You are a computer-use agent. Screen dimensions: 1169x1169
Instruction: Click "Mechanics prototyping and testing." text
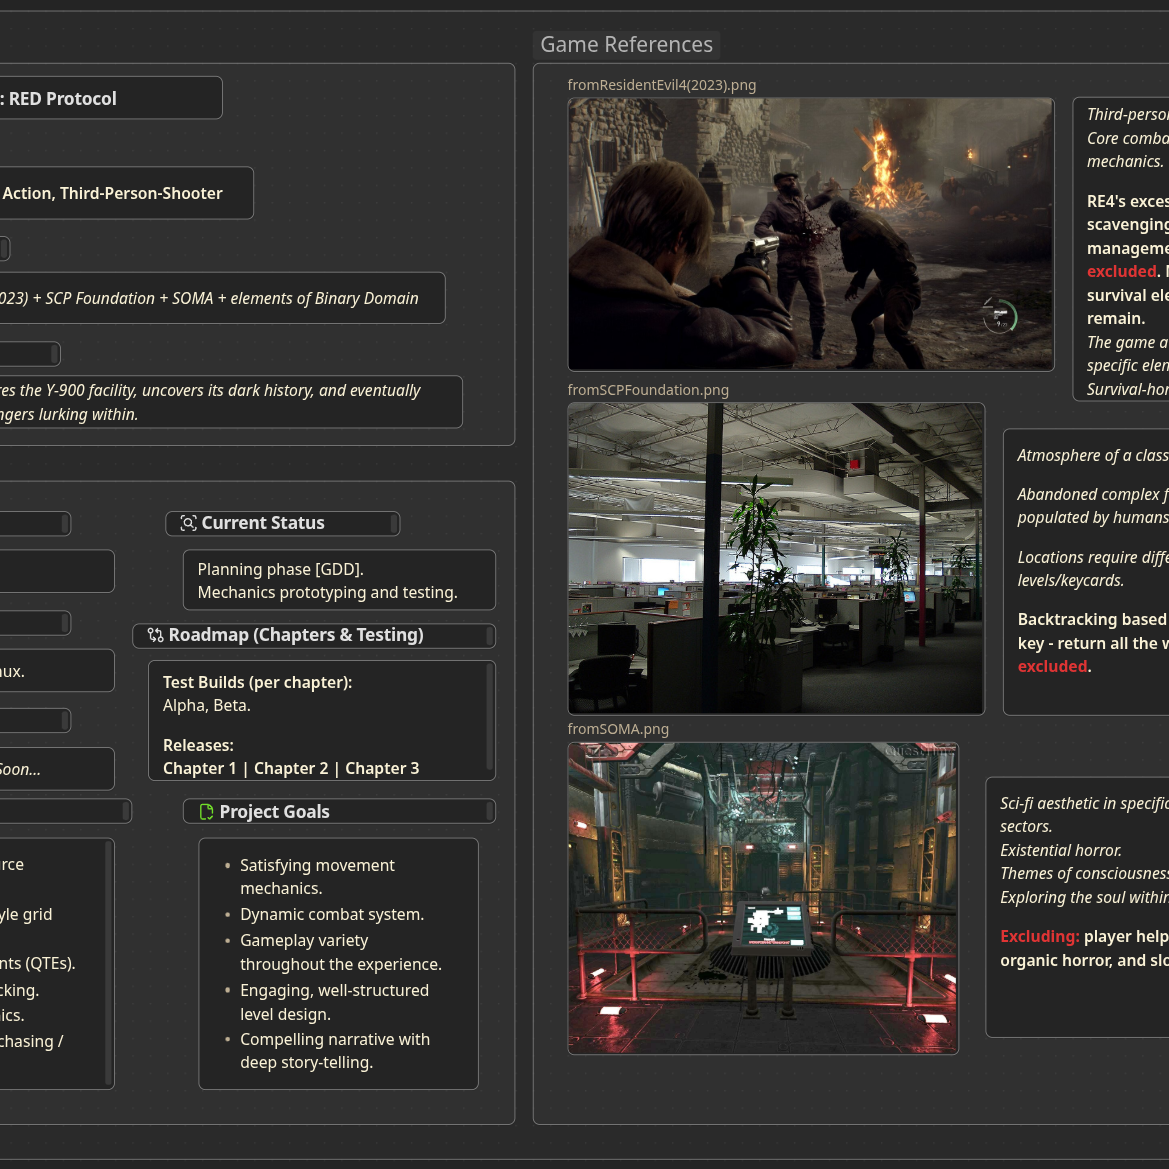[x=327, y=593]
